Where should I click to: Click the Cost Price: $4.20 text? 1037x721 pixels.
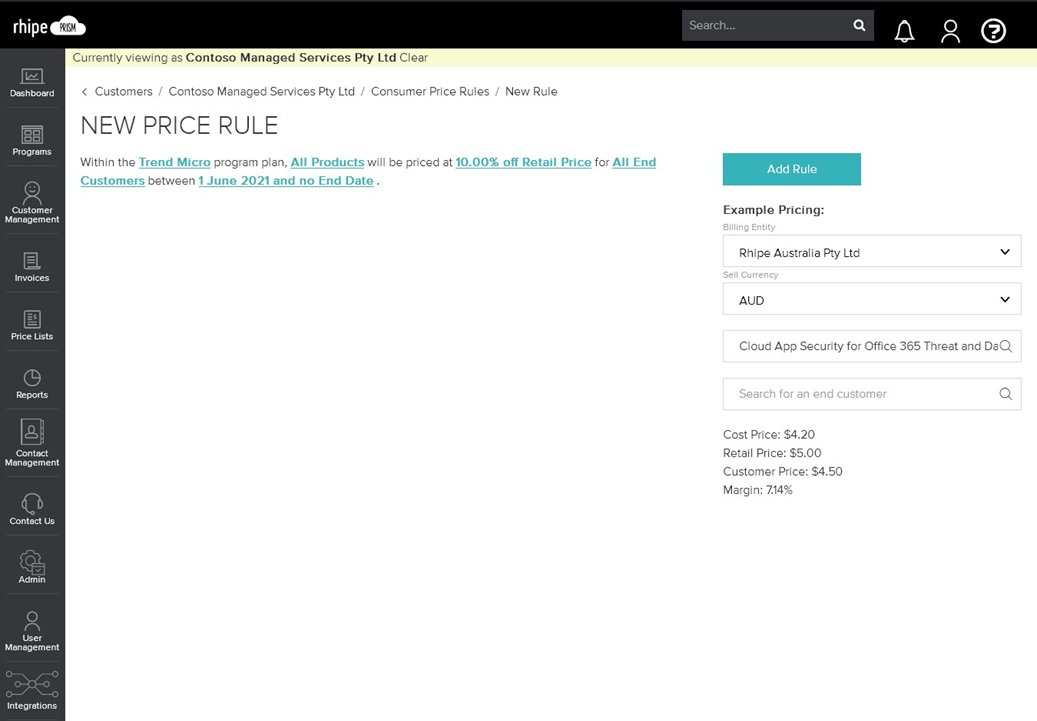click(768, 435)
